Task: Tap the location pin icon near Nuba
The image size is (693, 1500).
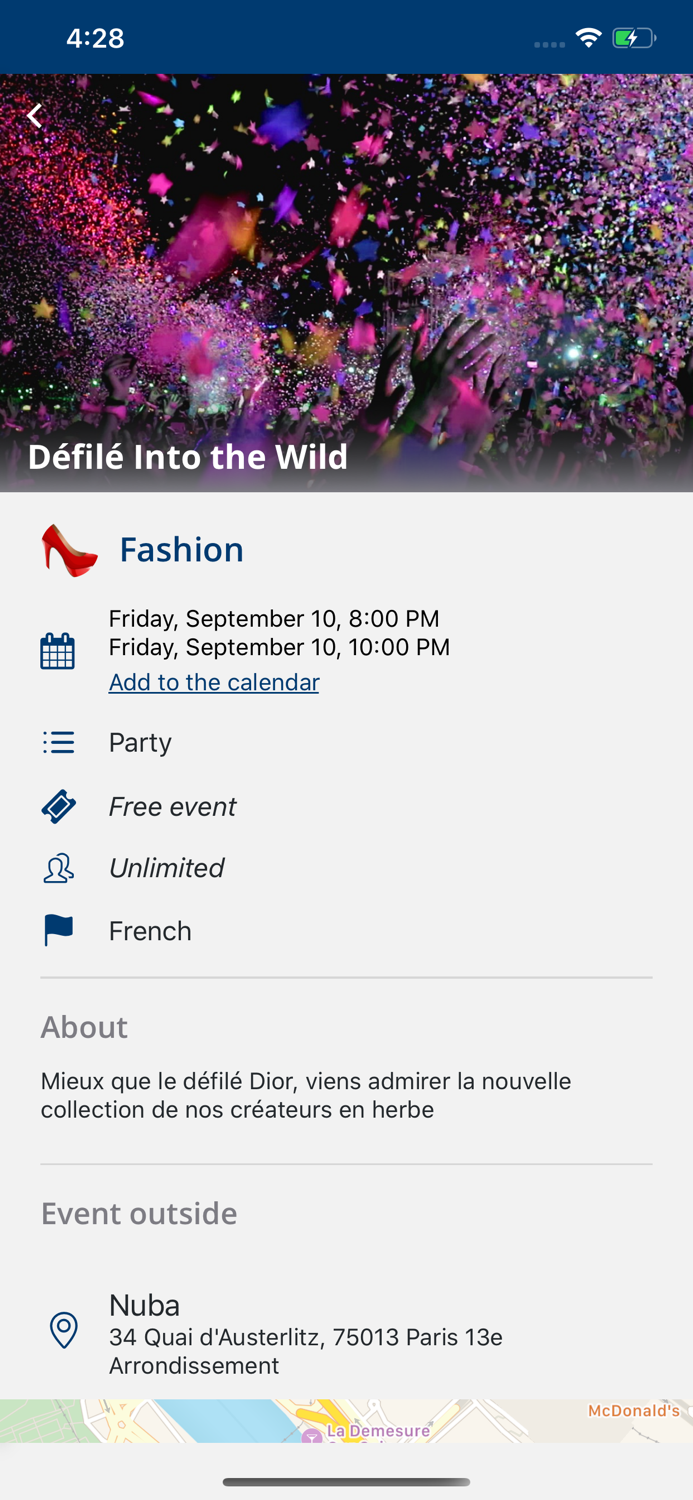Action: [x=63, y=1330]
